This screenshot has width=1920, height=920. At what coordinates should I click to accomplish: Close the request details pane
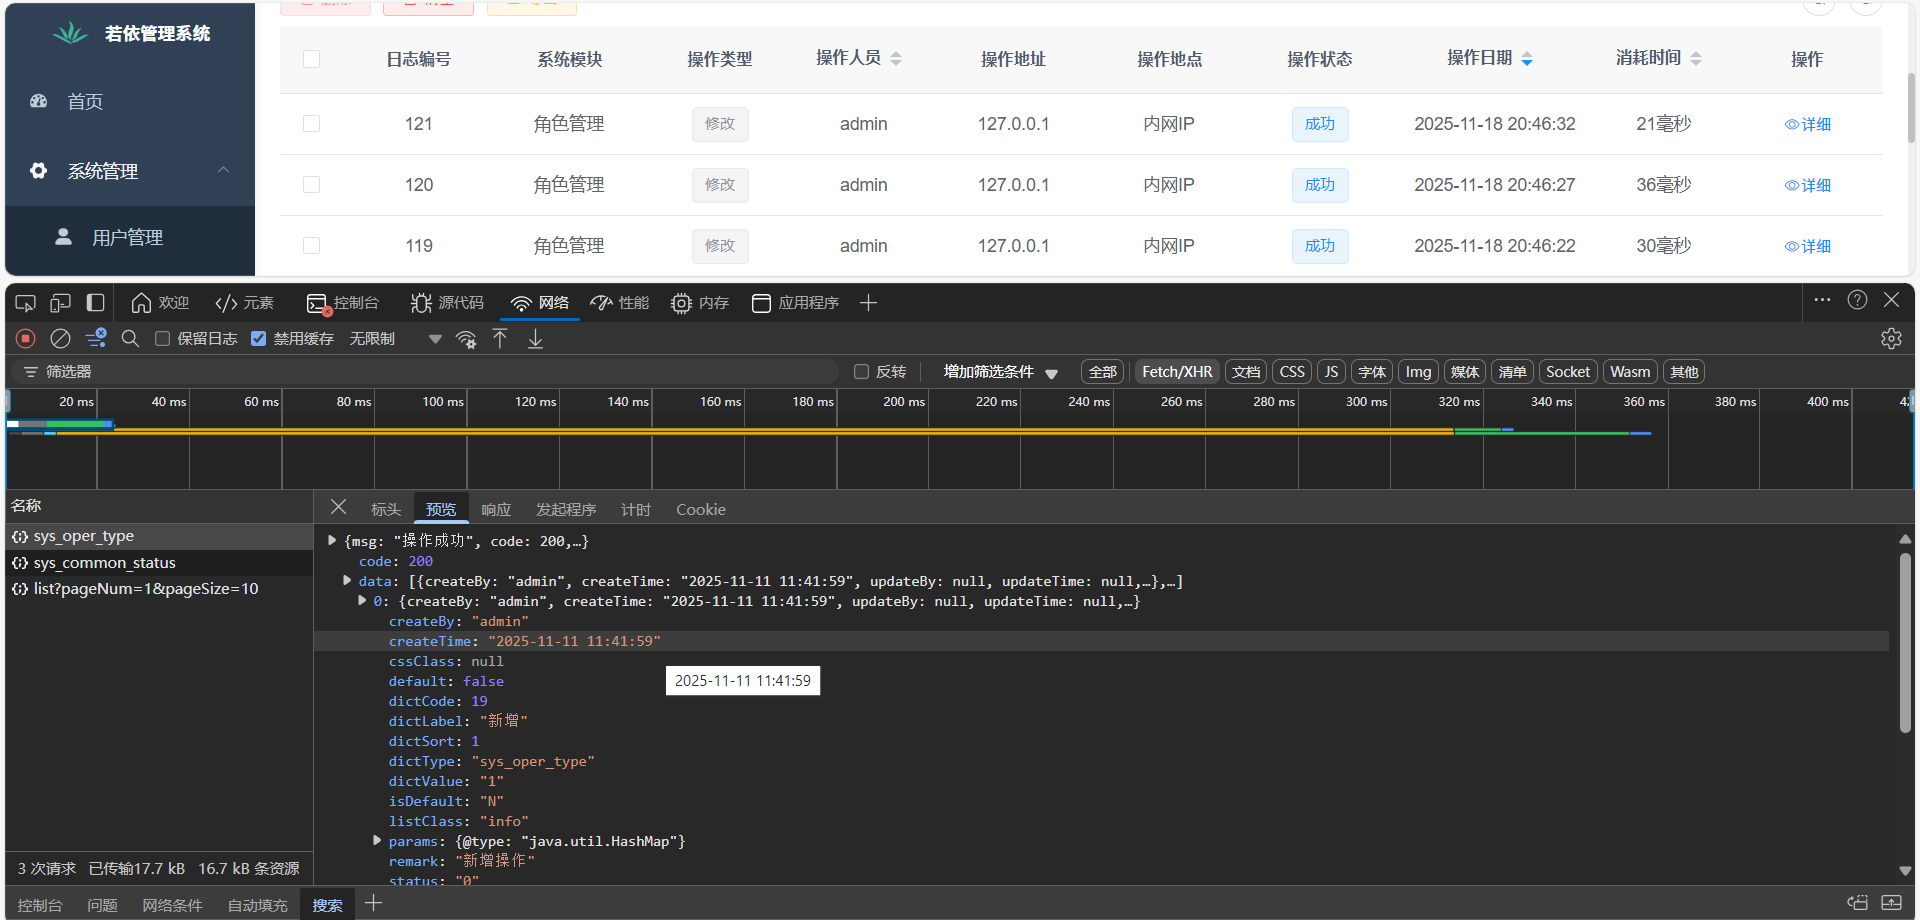tap(339, 507)
